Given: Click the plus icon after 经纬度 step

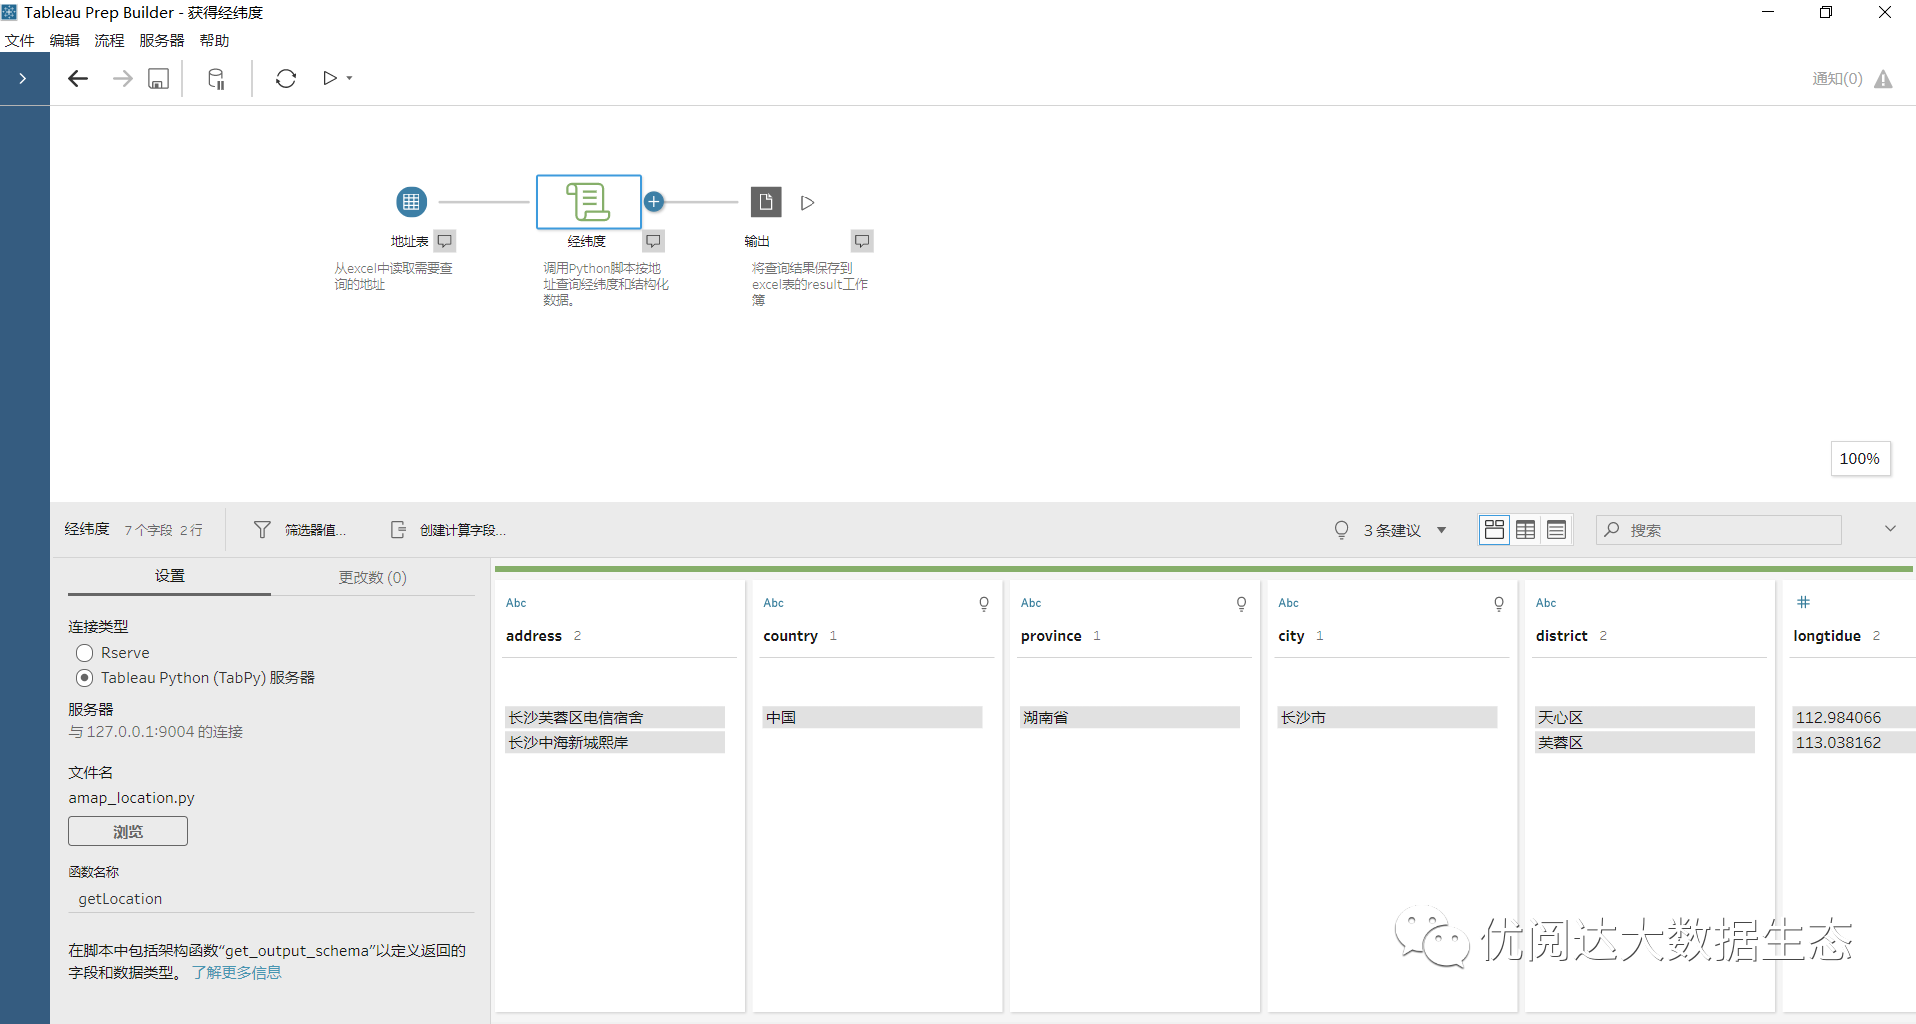Looking at the screenshot, I should click(x=654, y=202).
